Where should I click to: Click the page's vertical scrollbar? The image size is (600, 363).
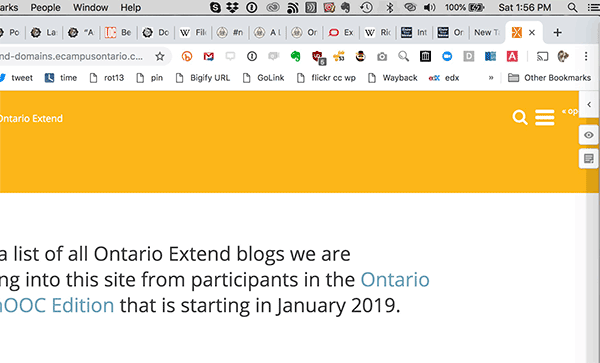(x=593, y=277)
